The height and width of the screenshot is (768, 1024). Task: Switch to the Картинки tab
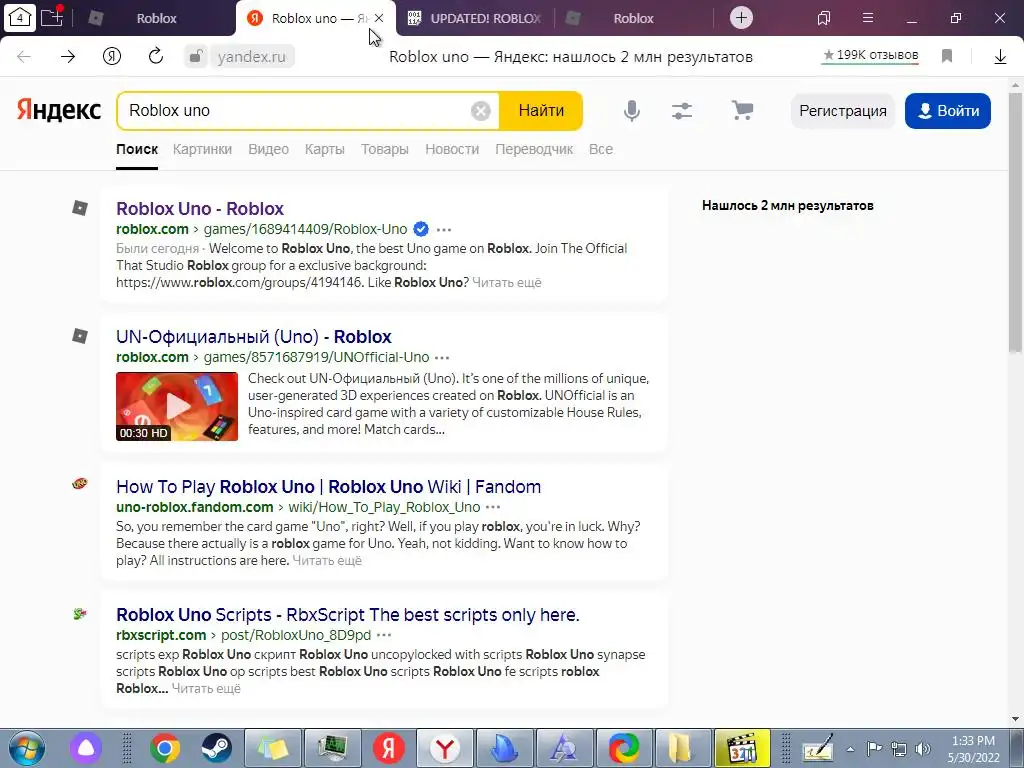pos(202,150)
